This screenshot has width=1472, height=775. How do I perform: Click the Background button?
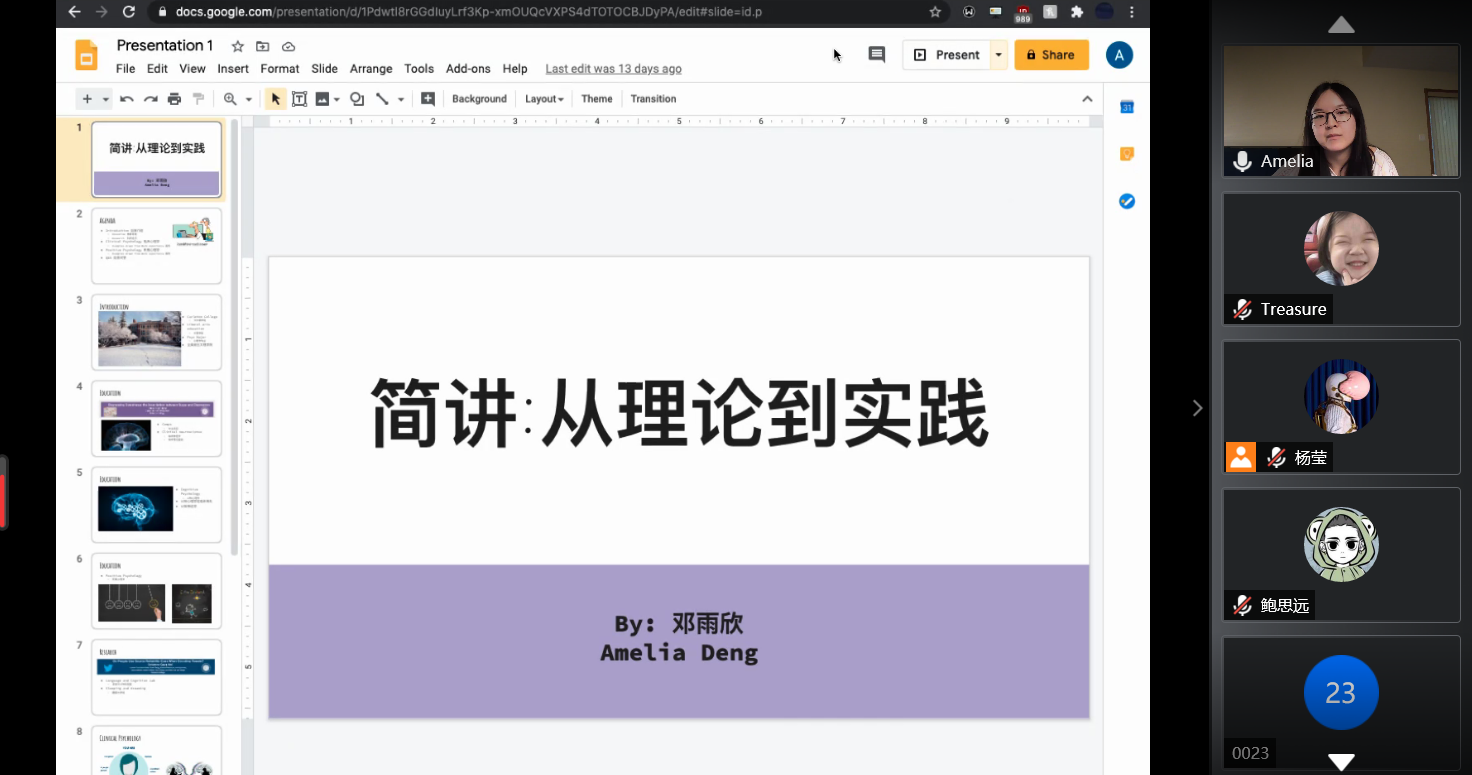pos(479,99)
